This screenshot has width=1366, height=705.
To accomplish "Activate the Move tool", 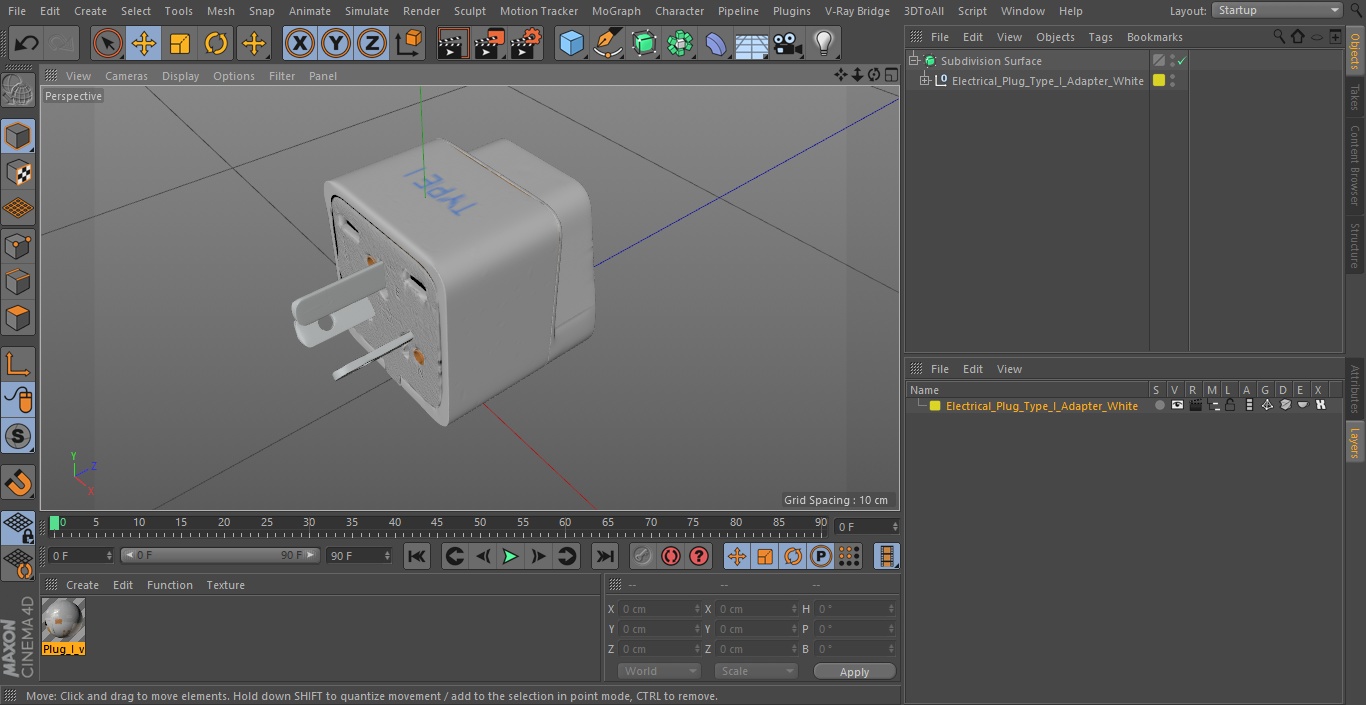I will (x=143, y=43).
